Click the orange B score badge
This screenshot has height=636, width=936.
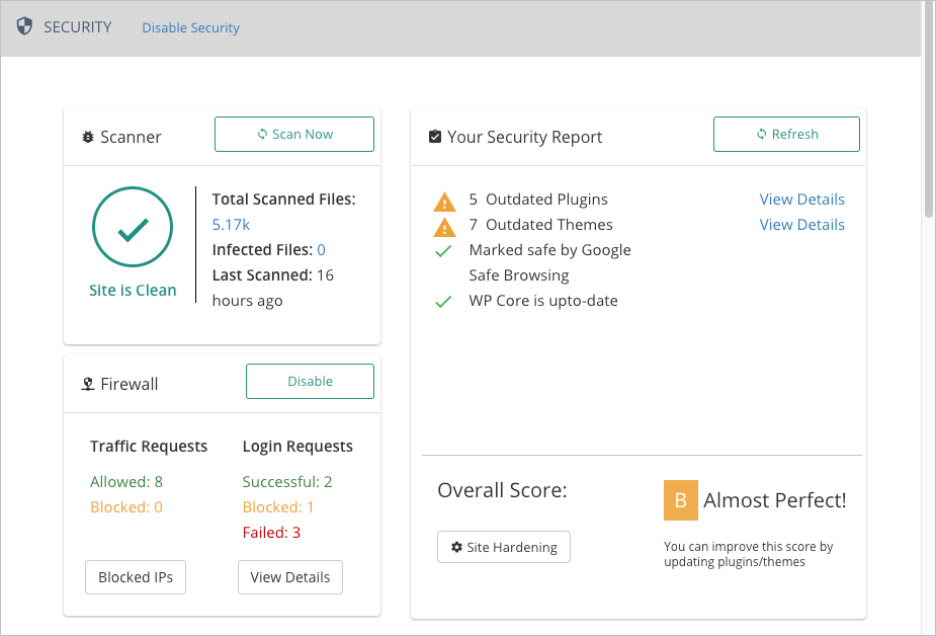pos(681,500)
